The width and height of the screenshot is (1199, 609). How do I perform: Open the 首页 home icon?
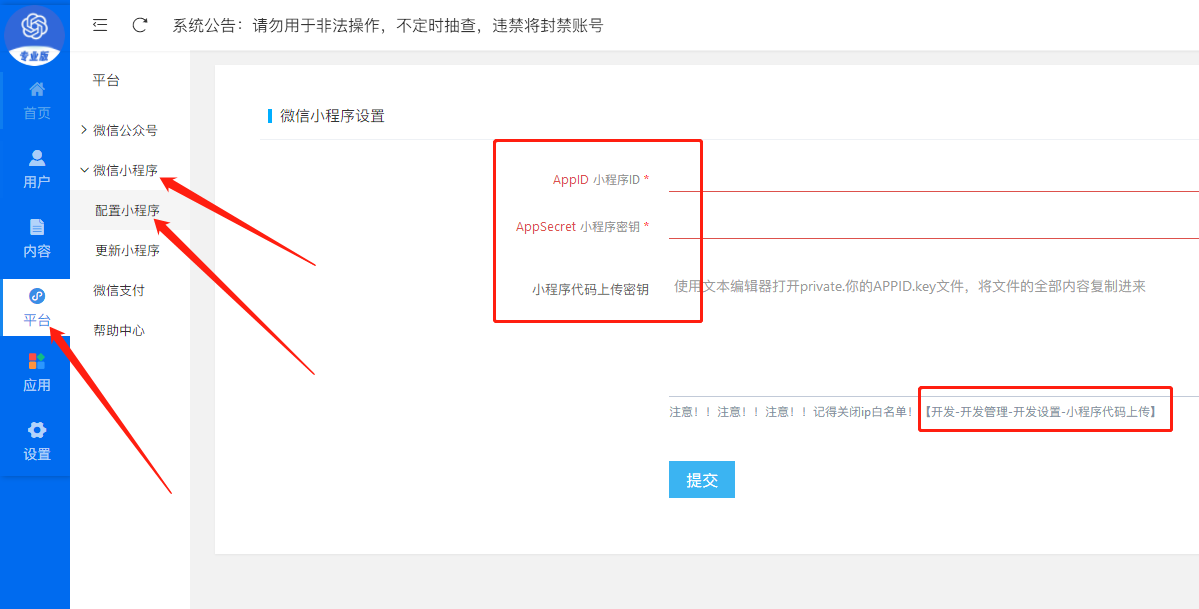[36, 89]
